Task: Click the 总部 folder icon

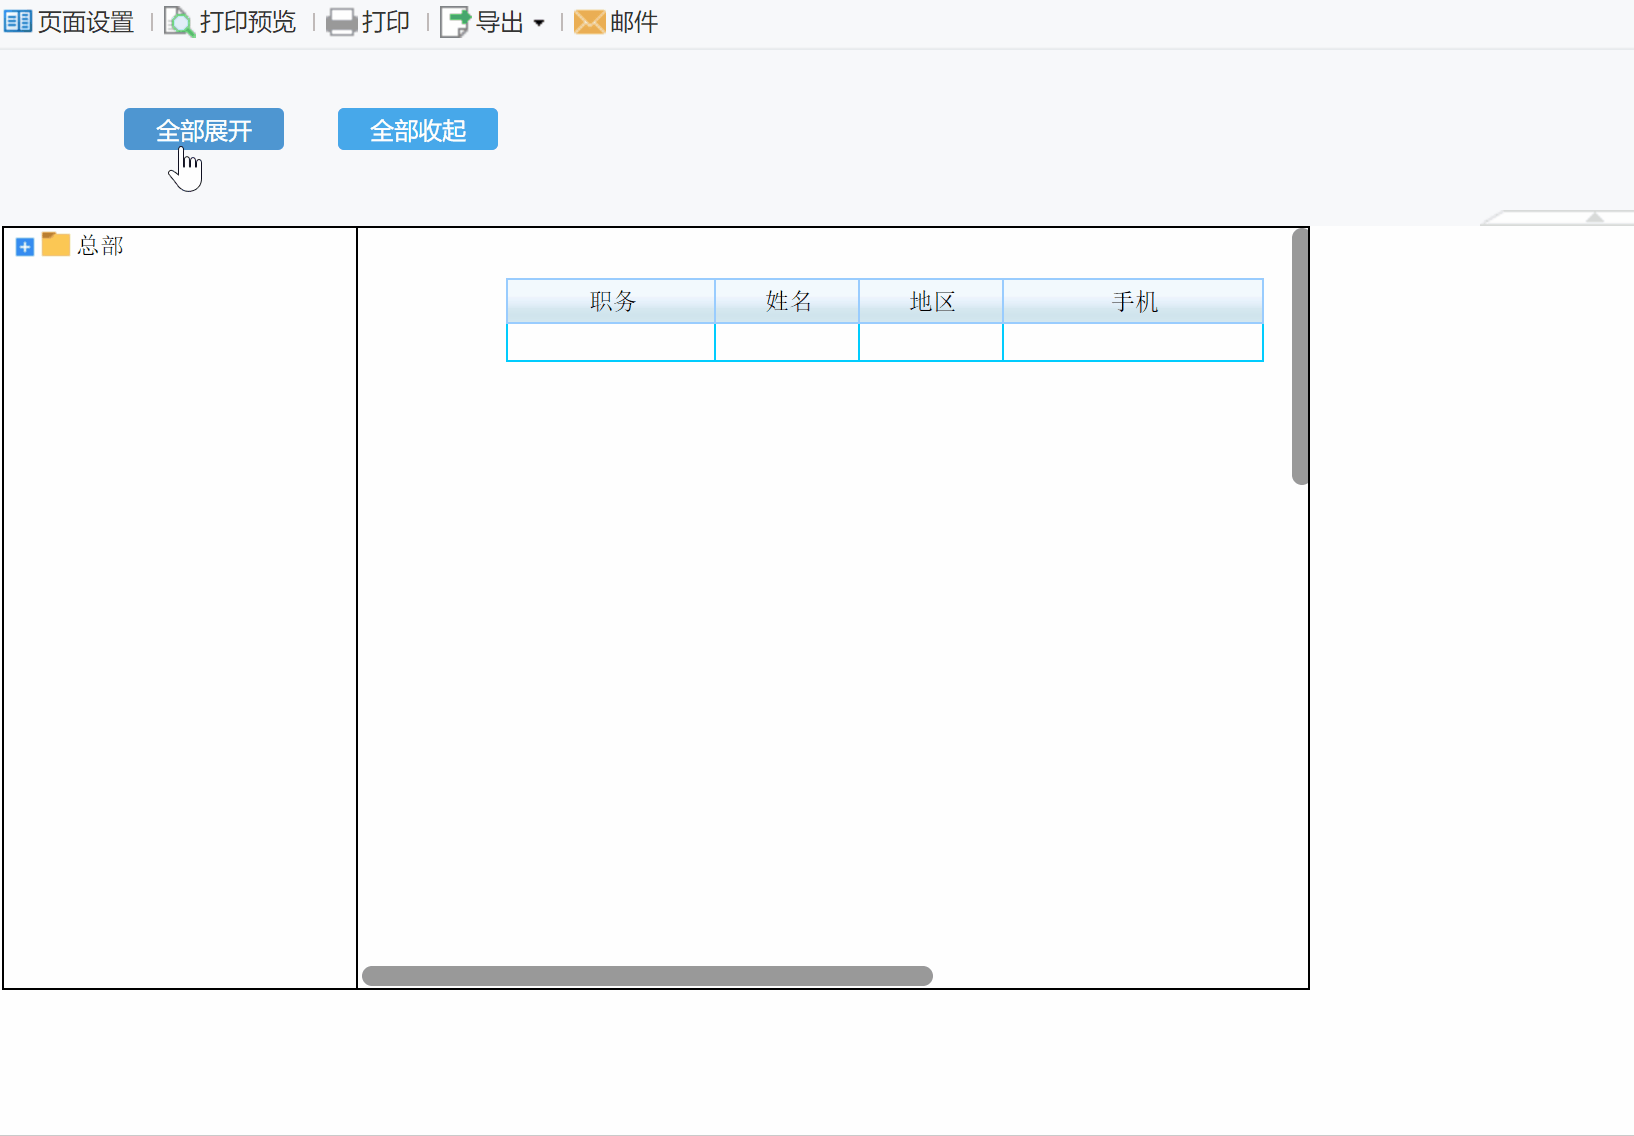Action: (x=56, y=245)
